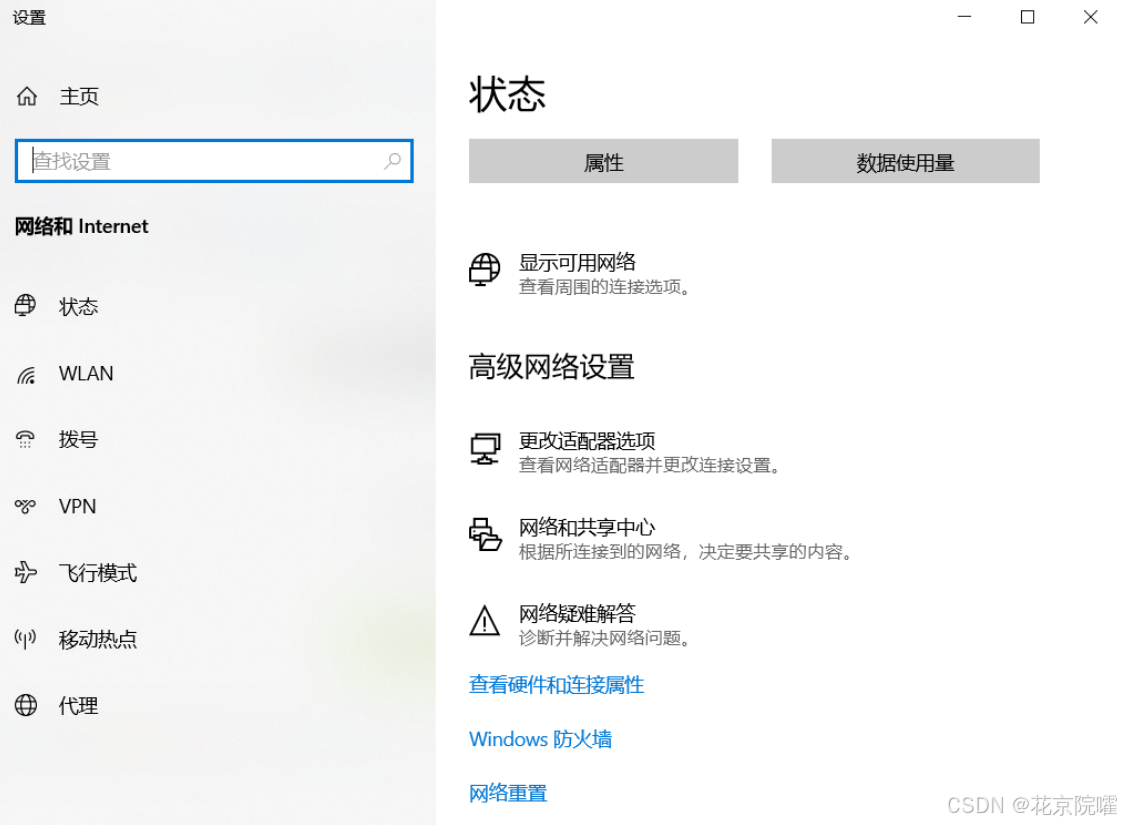1121x825 pixels.
Task: Click the 更改适配器选项 monitor icon
Action: click(x=485, y=449)
